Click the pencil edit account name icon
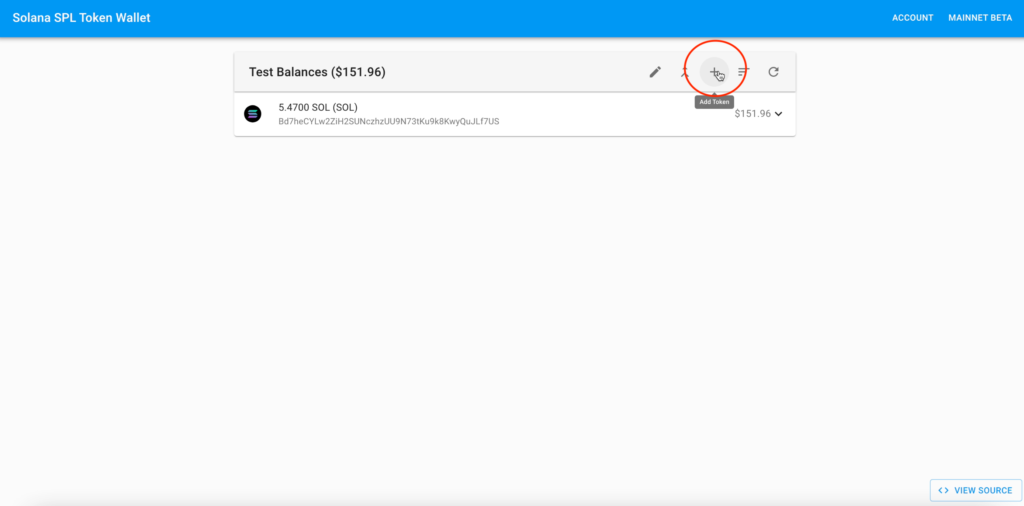 coord(655,72)
